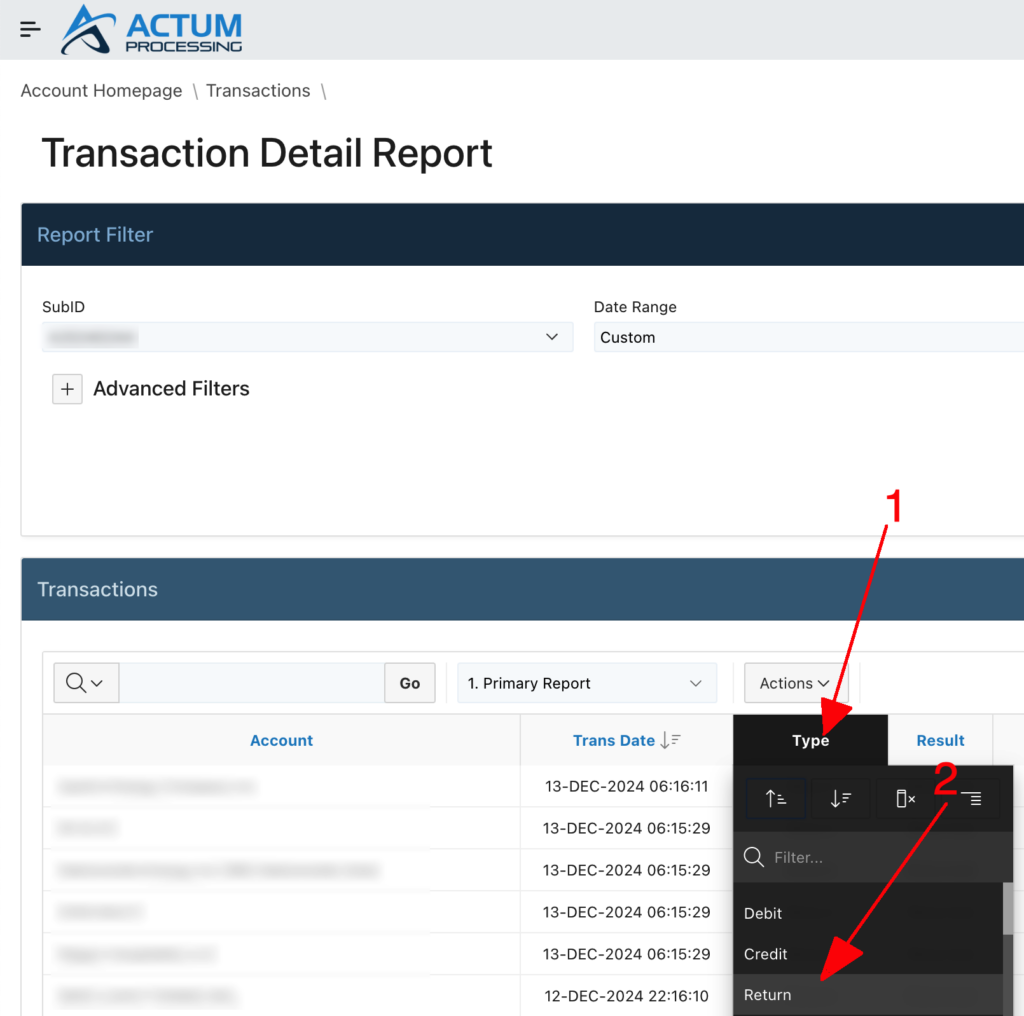Open the SubID dropdown
Image resolution: width=1024 pixels, height=1016 pixels.
[307, 337]
